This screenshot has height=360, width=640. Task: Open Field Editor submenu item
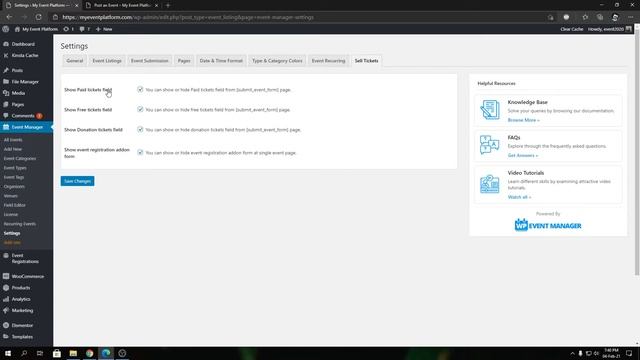(x=15, y=205)
